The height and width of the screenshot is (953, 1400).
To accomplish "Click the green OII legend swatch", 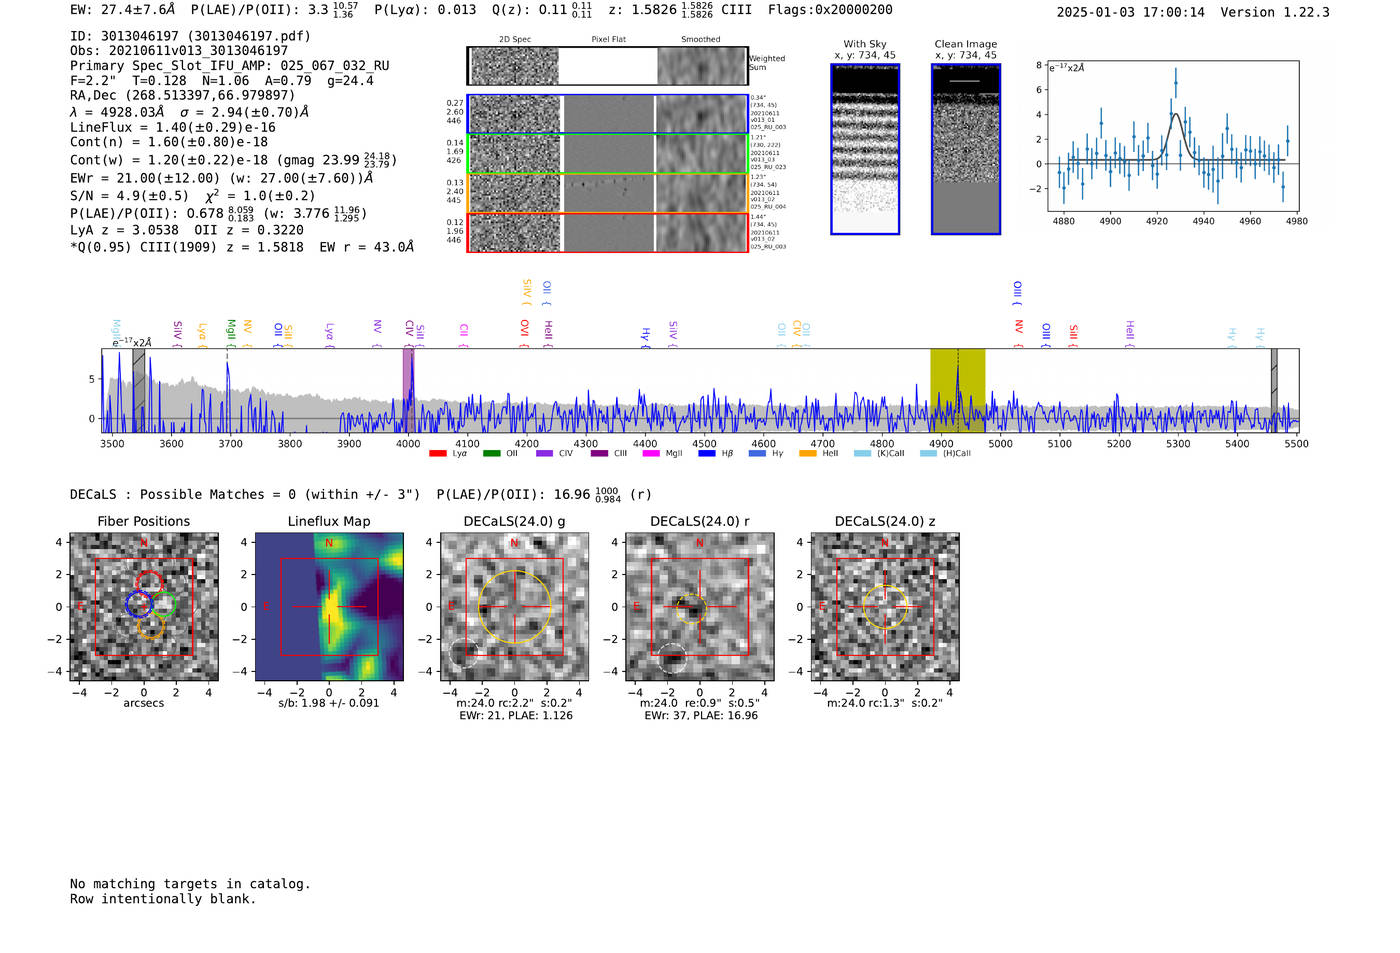I will (491, 454).
